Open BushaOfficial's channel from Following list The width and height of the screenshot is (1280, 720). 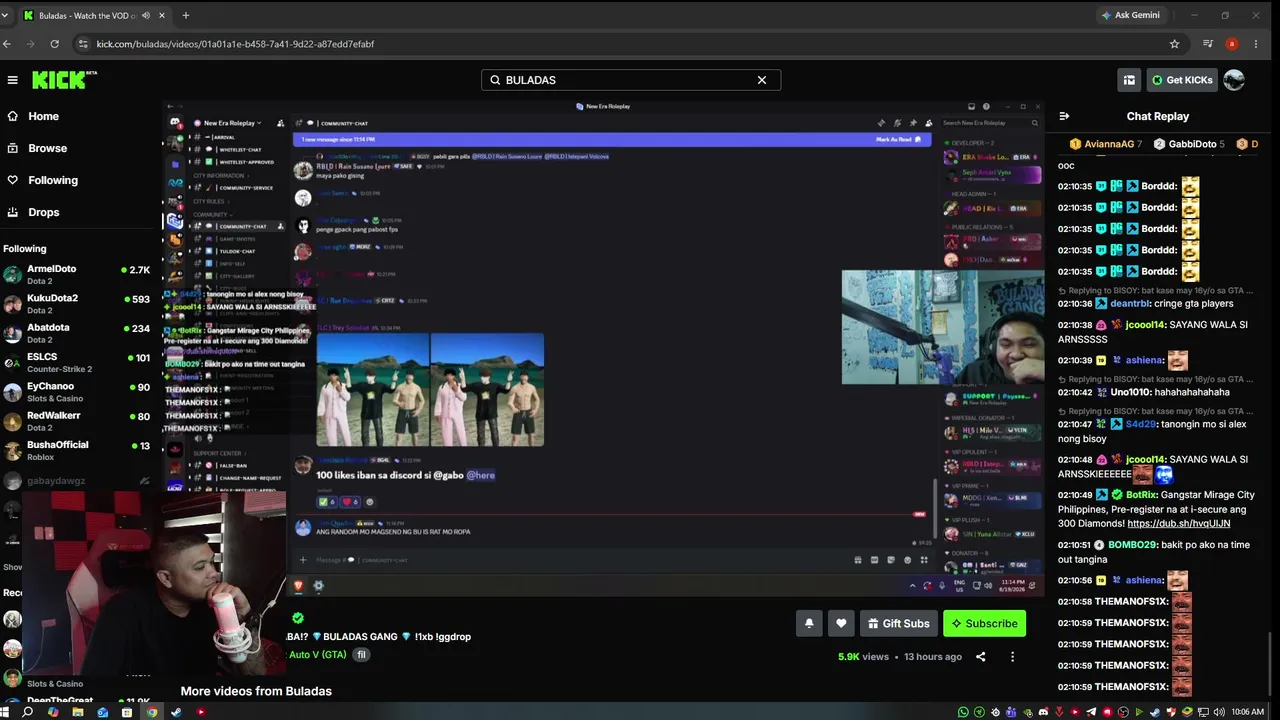(78, 450)
